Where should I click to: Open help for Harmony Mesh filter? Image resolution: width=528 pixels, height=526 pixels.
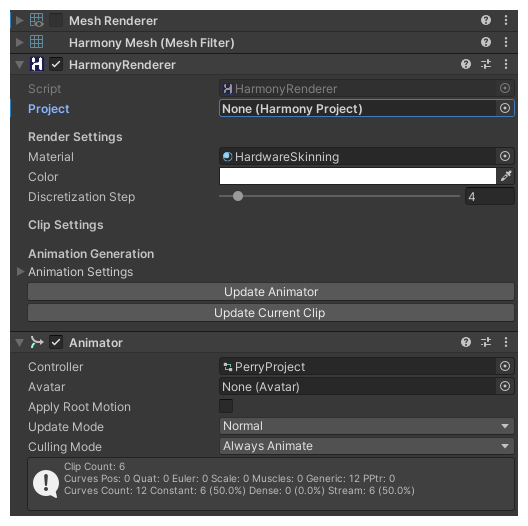click(486, 42)
